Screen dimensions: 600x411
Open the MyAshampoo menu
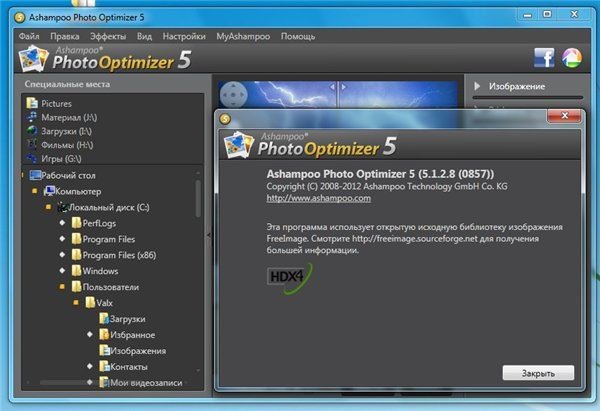[x=243, y=36]
